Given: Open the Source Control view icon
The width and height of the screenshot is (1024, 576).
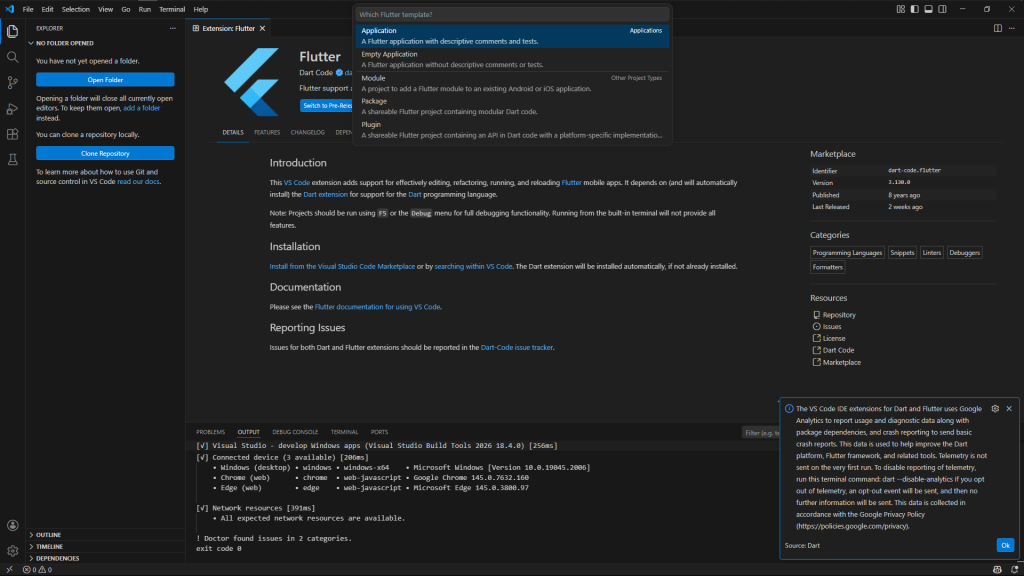Looking at the screenshot, I should pyautogui.click(x=12, y=83).
